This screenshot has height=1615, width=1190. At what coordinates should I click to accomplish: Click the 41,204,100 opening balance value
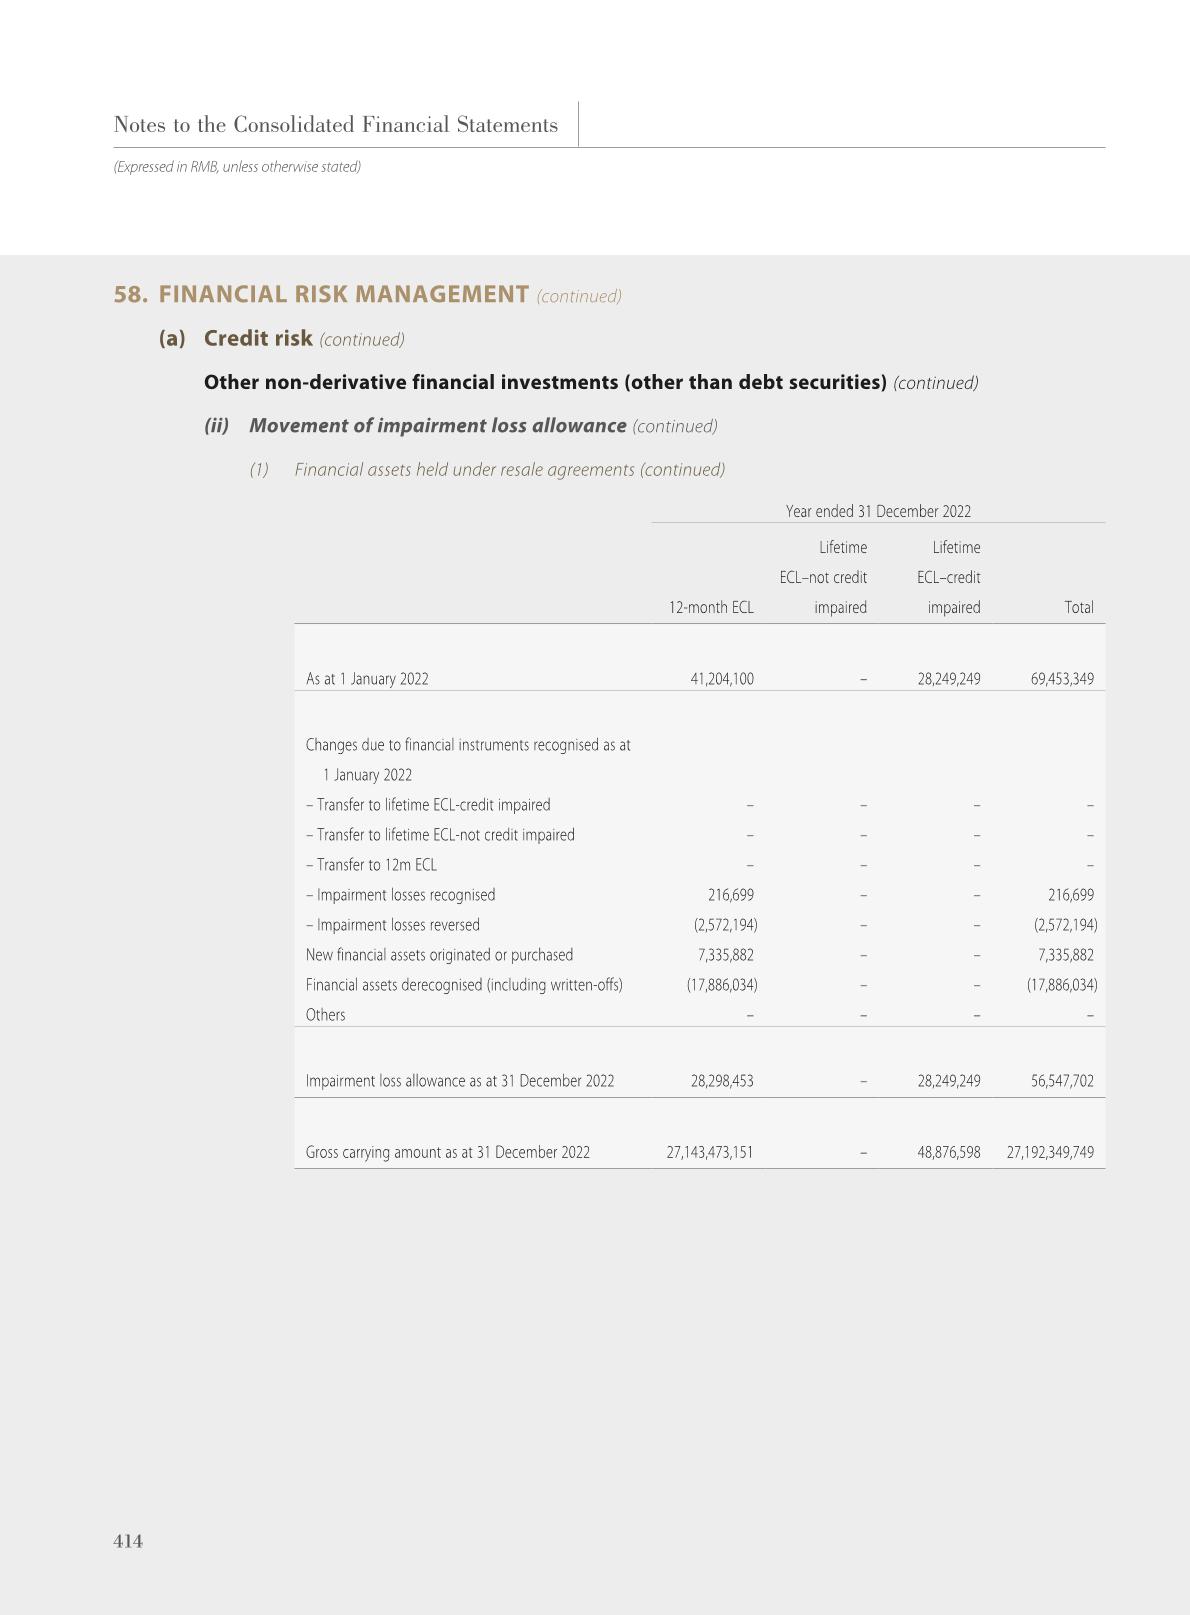tap(721, 679)
